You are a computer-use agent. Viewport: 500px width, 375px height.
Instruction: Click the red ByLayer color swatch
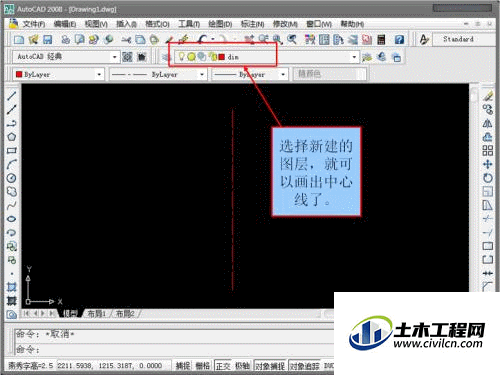(x=19, y=74)
